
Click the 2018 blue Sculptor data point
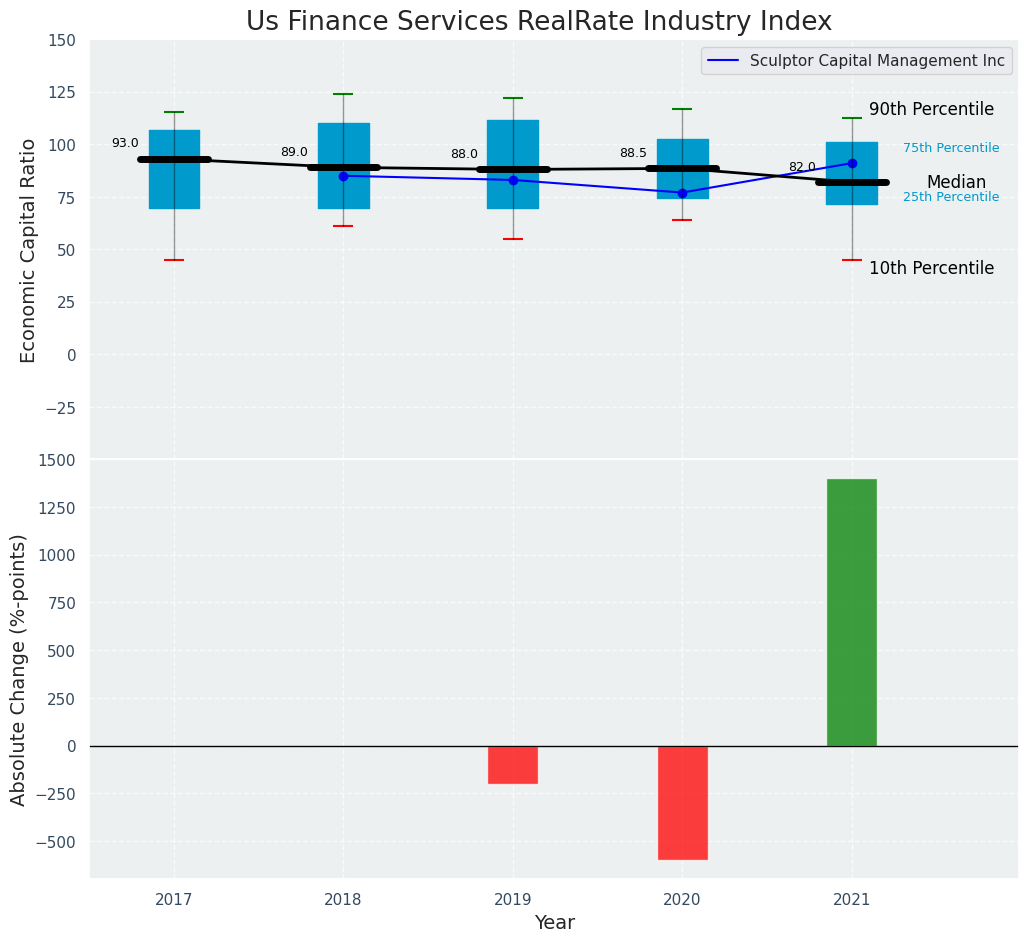pyautogui.click(x=343, y=176)
